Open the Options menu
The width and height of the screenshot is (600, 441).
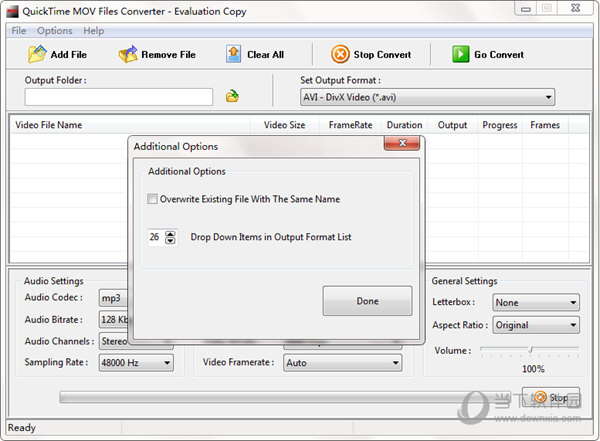(x=54, y=31)
